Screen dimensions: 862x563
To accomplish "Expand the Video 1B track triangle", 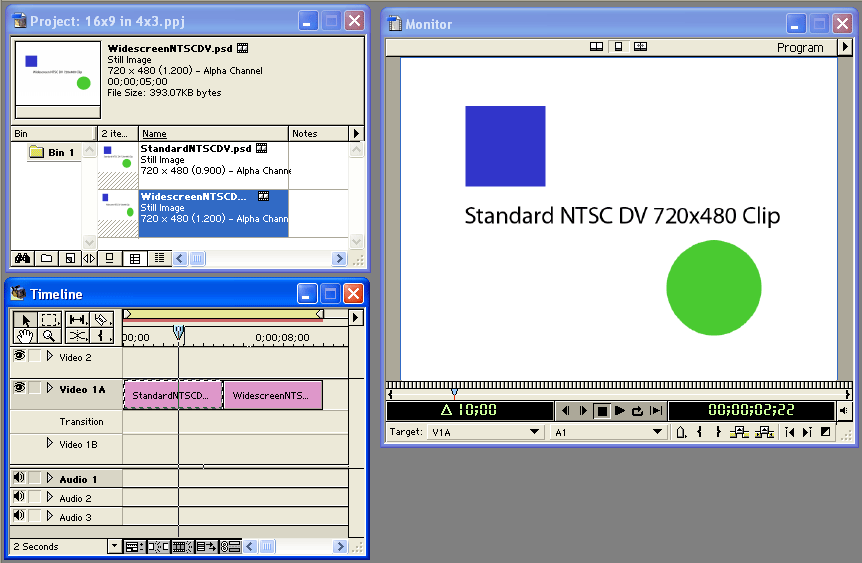I will tap(50, 443).
